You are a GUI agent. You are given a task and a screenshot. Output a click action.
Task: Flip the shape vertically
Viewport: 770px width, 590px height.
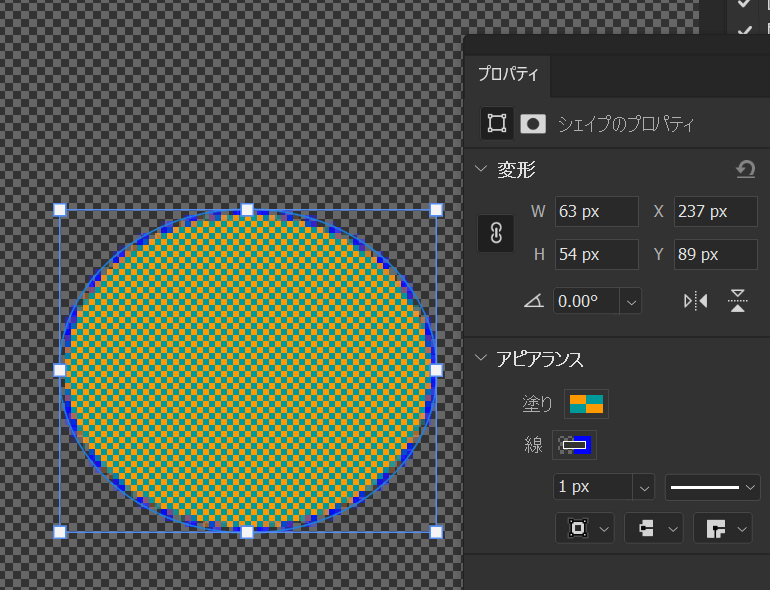pyautogui.click(x=738, y=300)
